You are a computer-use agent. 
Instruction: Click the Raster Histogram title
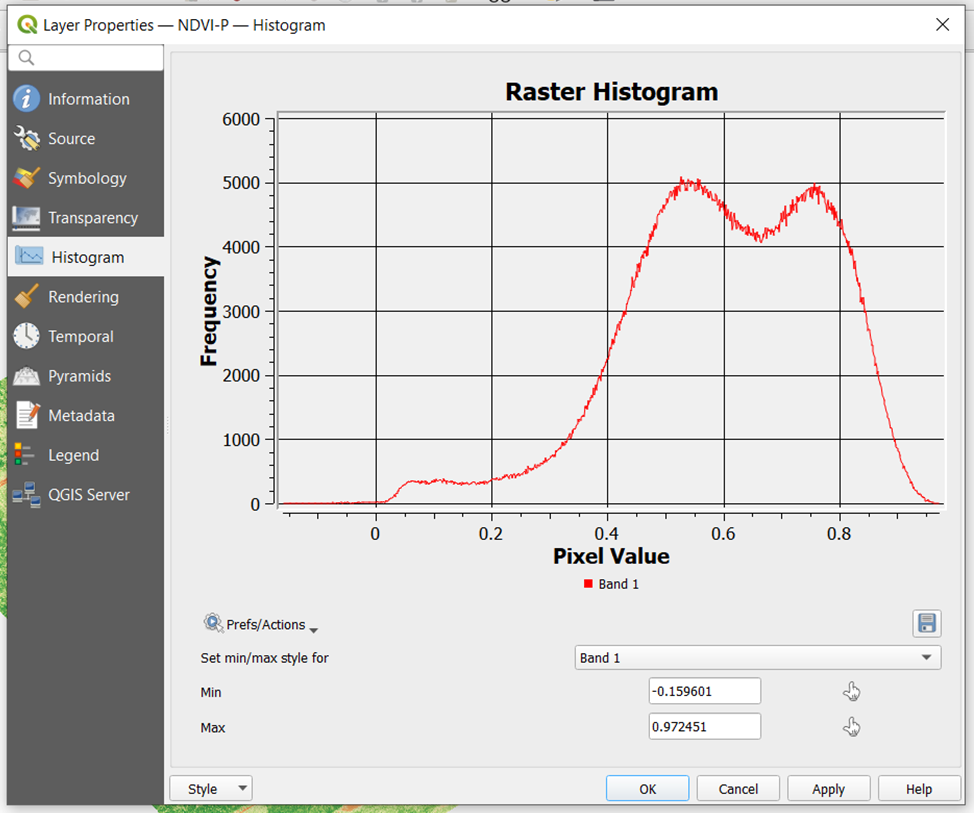click(611, 92)
